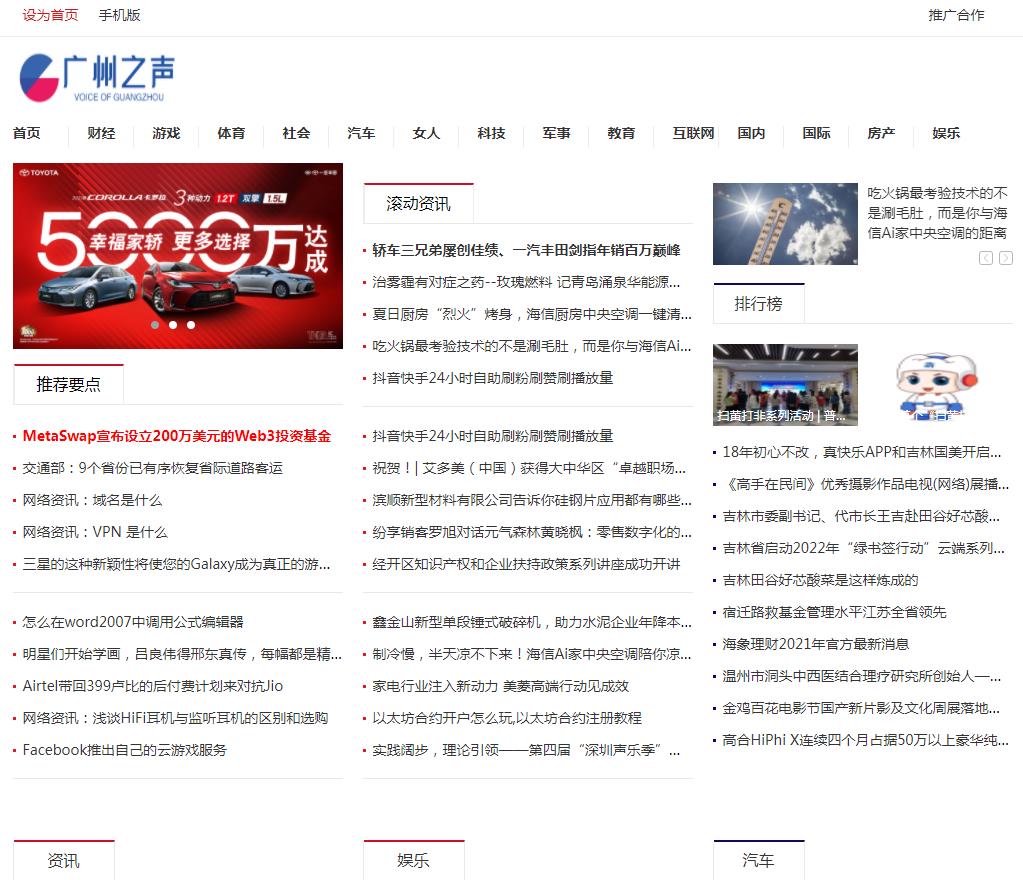Go to the 国际 section

816,133
